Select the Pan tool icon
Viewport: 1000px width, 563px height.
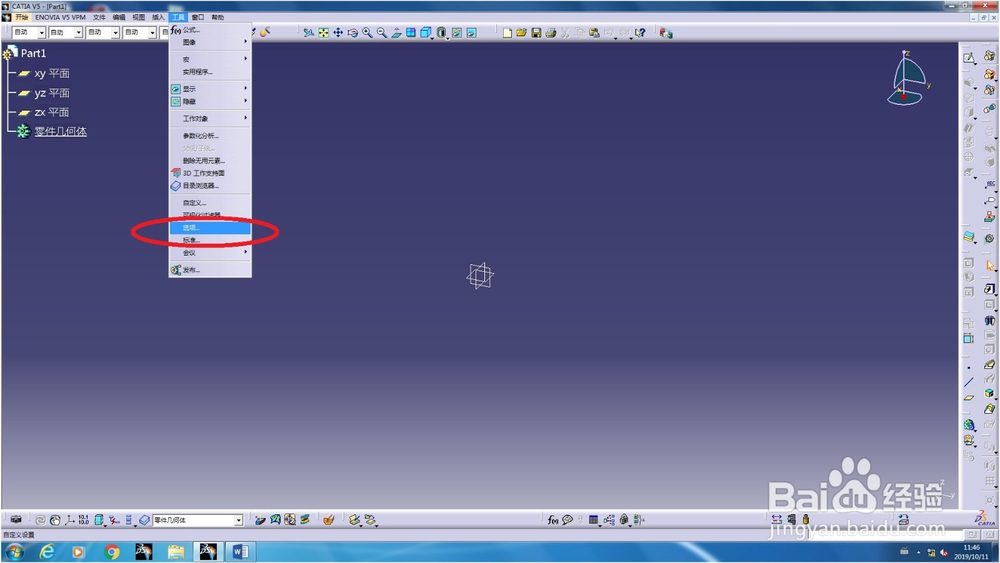pyautogui.click(x=338, y=33)
